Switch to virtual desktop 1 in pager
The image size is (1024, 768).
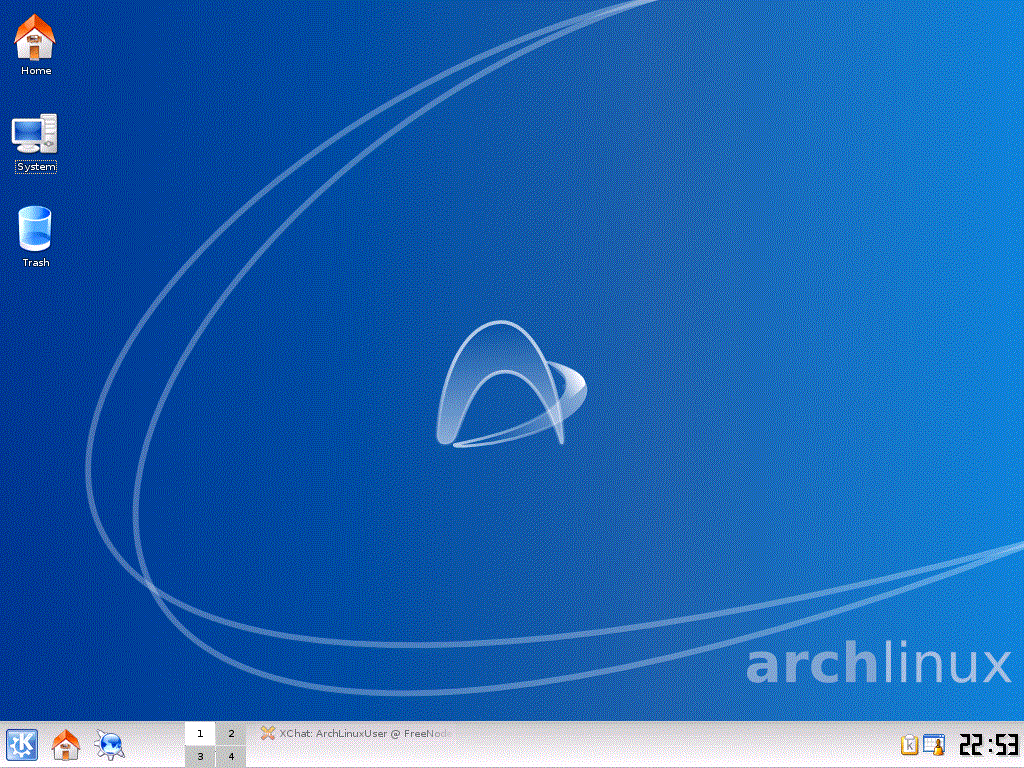[x=200, y=734]
